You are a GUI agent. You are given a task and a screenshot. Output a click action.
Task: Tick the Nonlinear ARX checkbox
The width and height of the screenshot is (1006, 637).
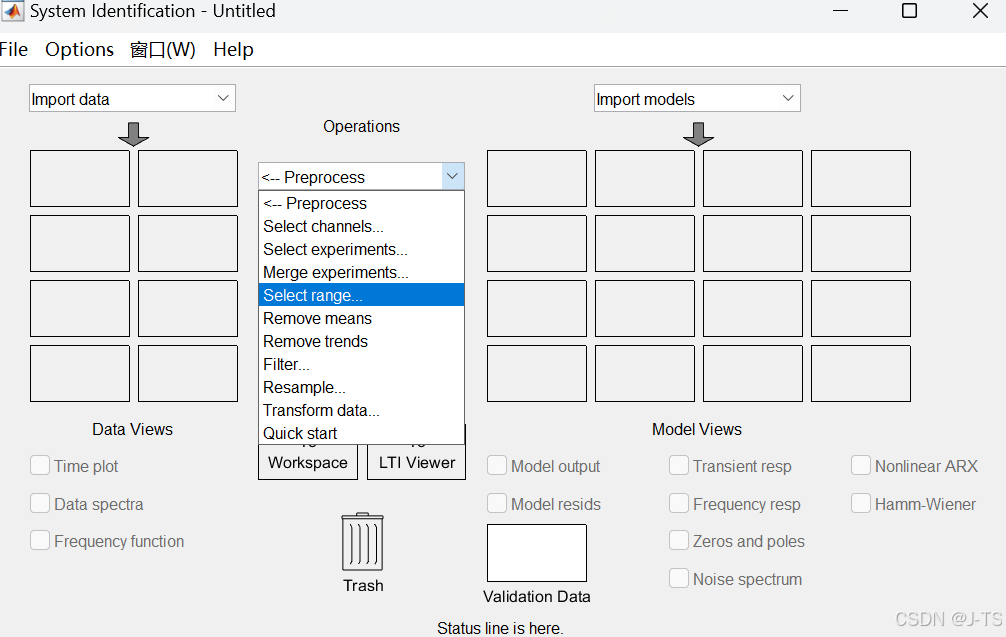tap(861, 465)
